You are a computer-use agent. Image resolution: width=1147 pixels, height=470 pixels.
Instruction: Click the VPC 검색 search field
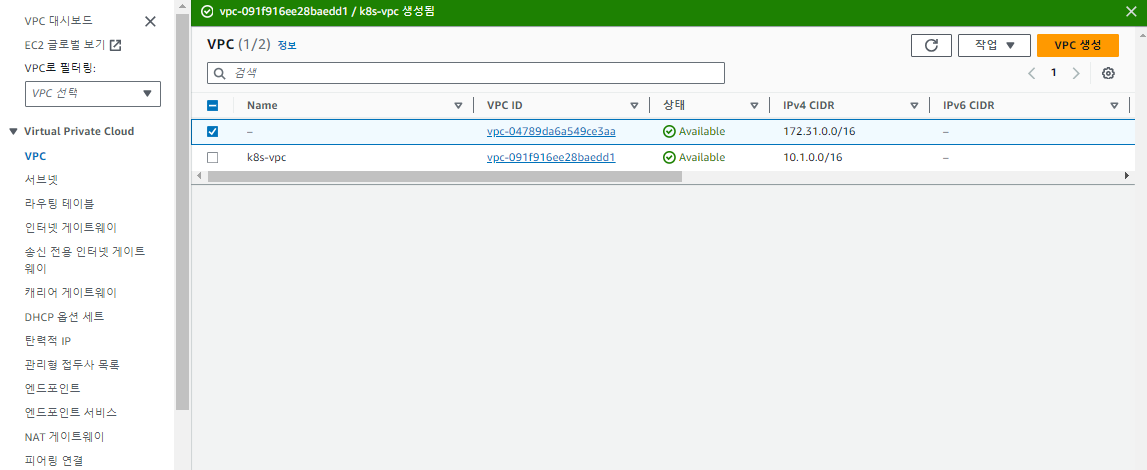466,73
